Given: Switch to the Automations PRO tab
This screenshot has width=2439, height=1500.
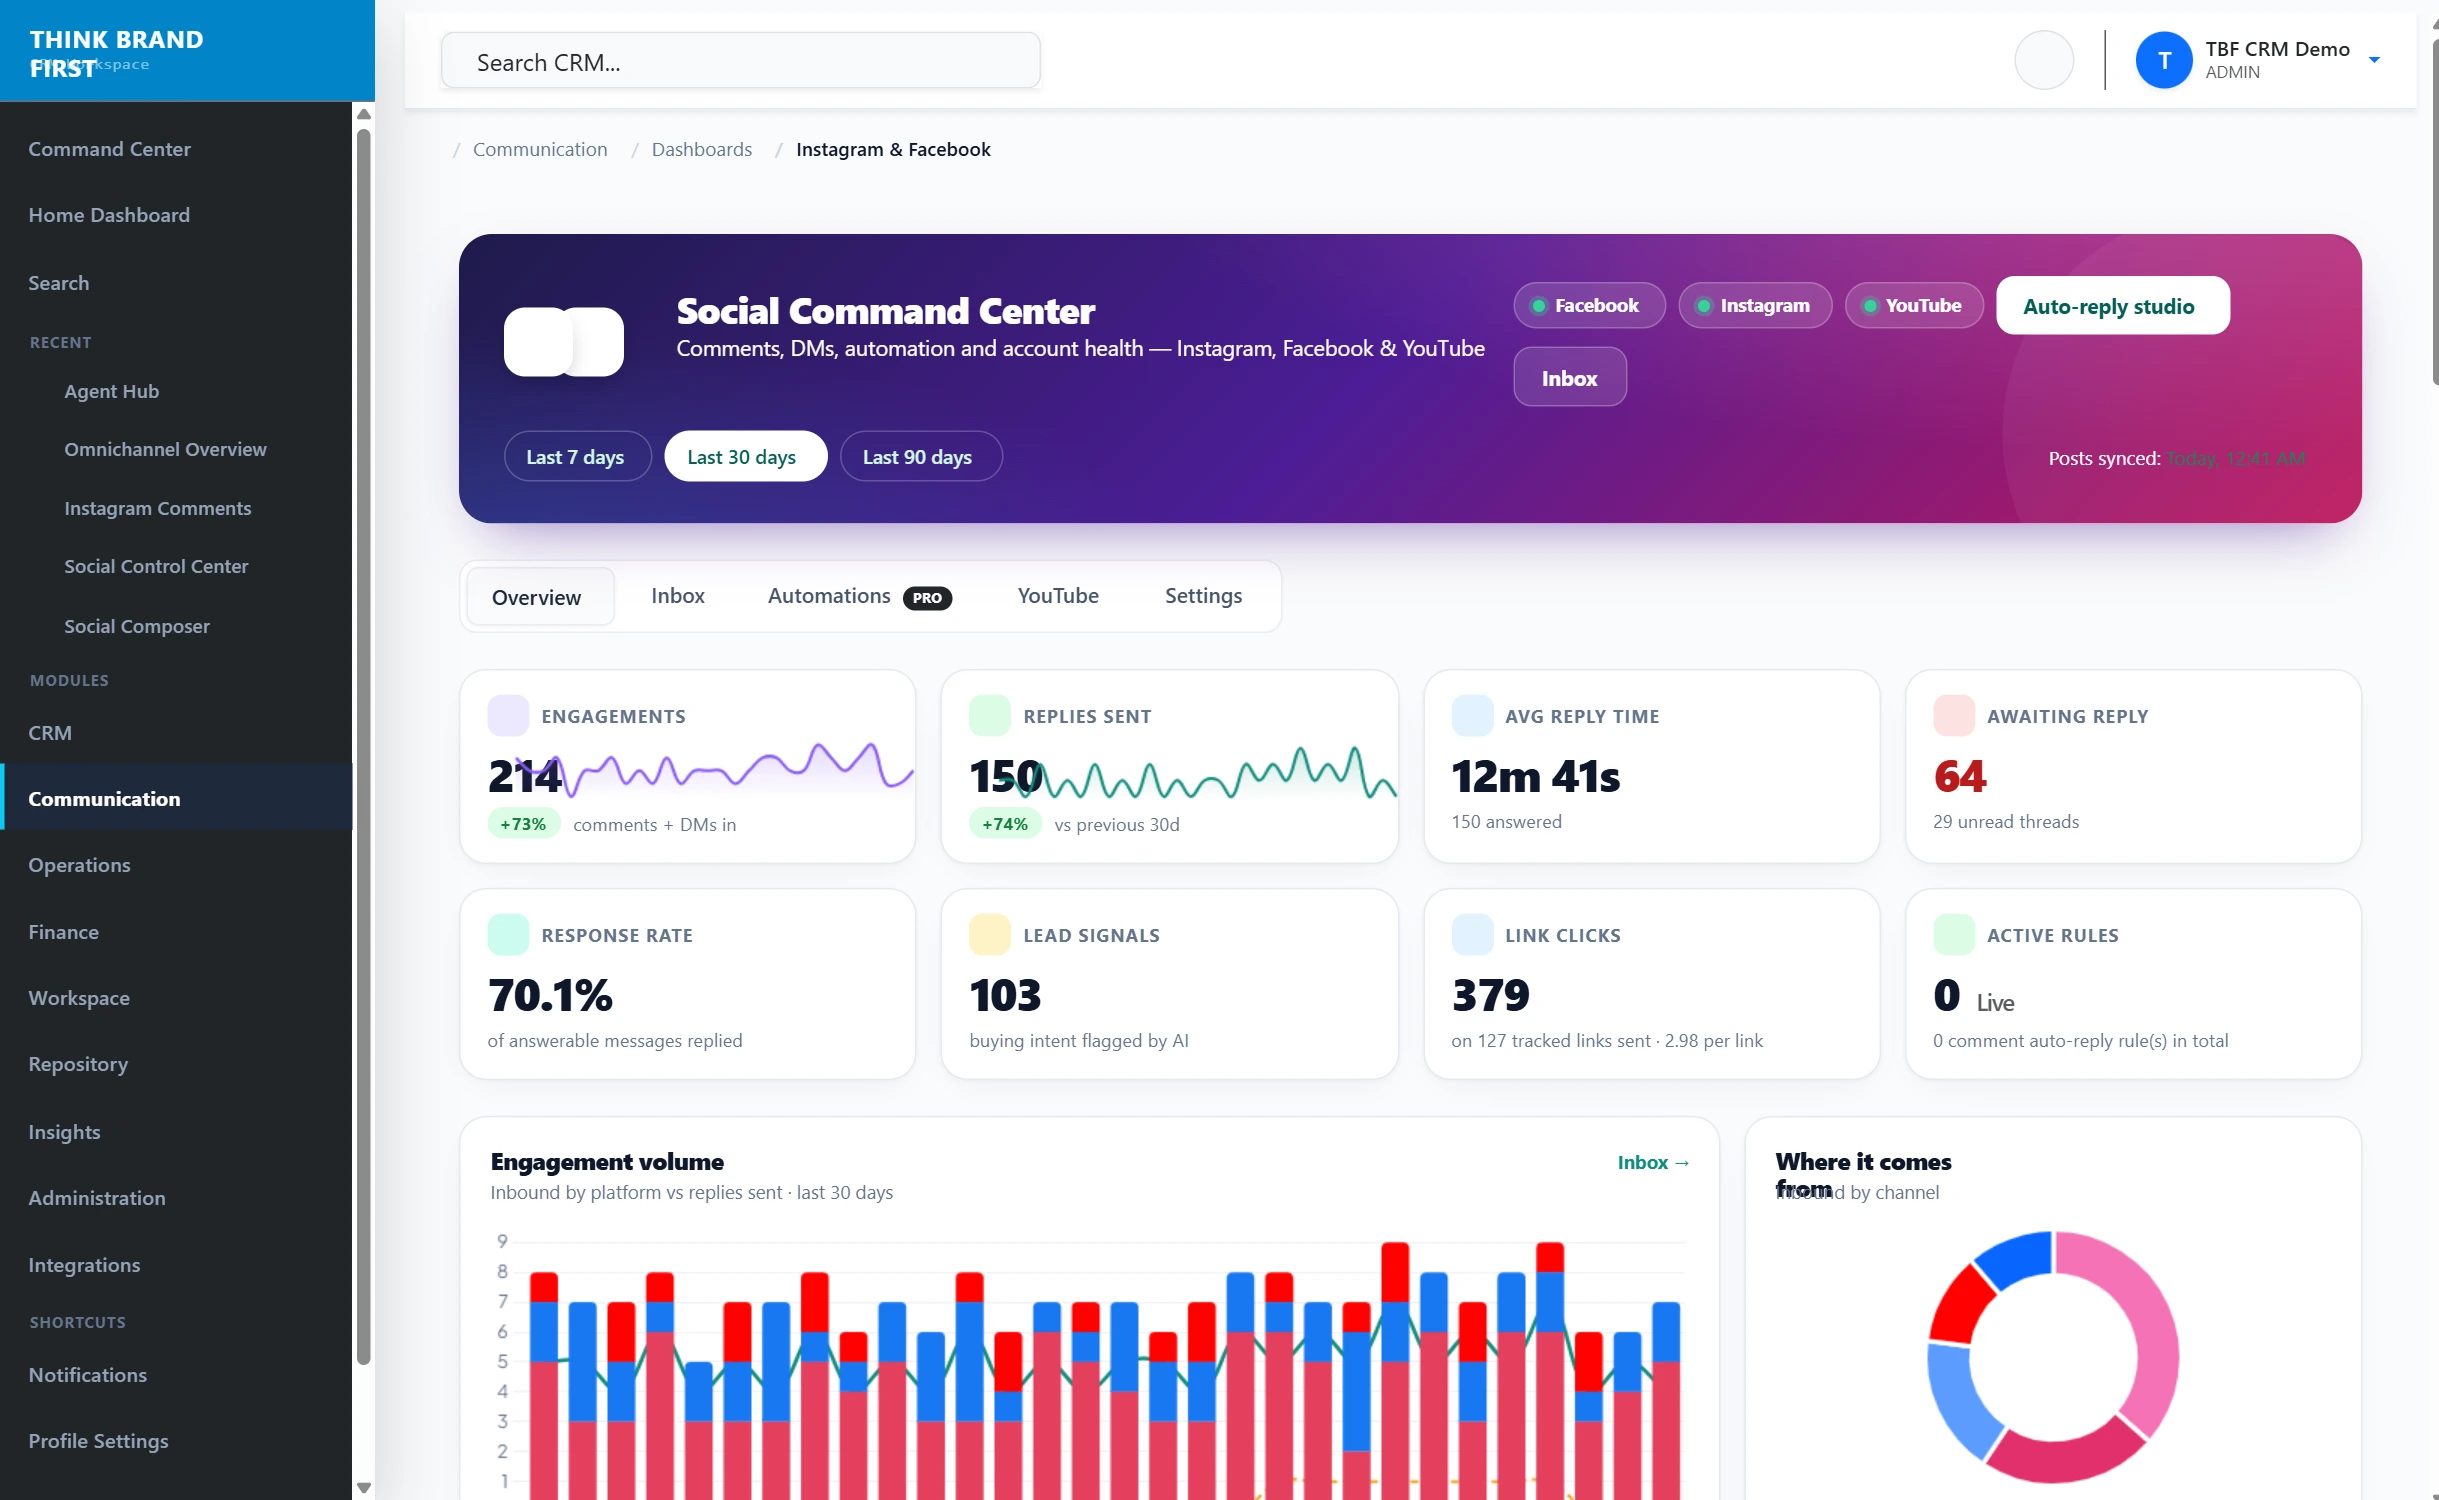Looking at the screenshot, I should click(860, 596).
